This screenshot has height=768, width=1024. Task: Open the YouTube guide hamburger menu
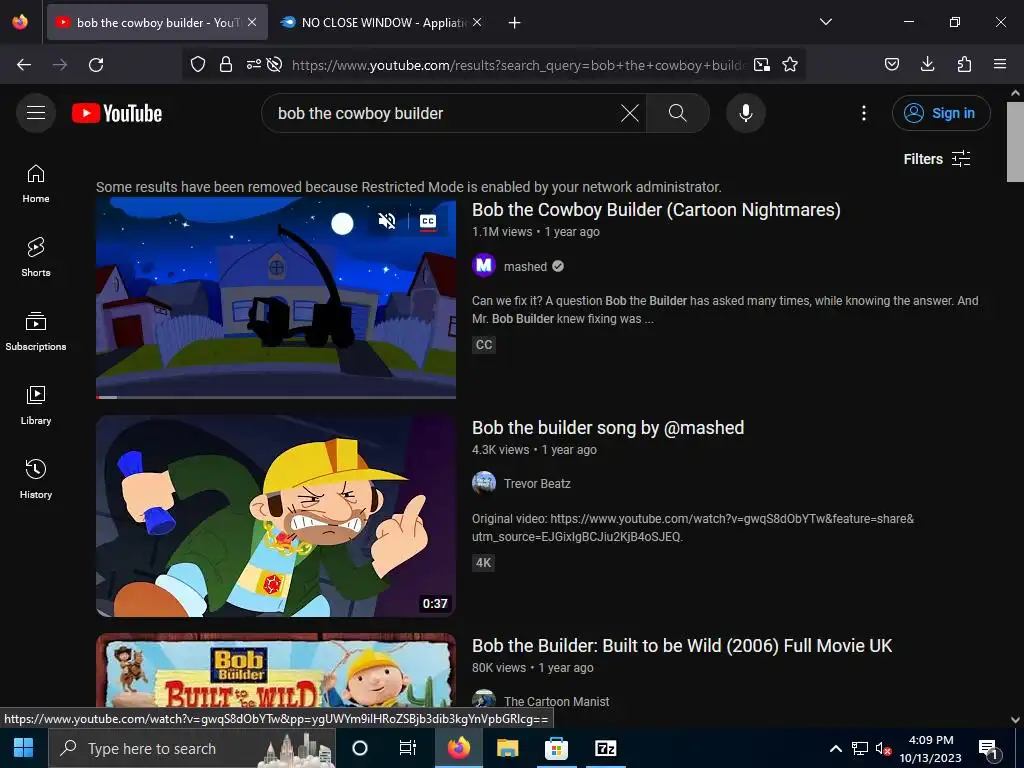pos(36,113)
